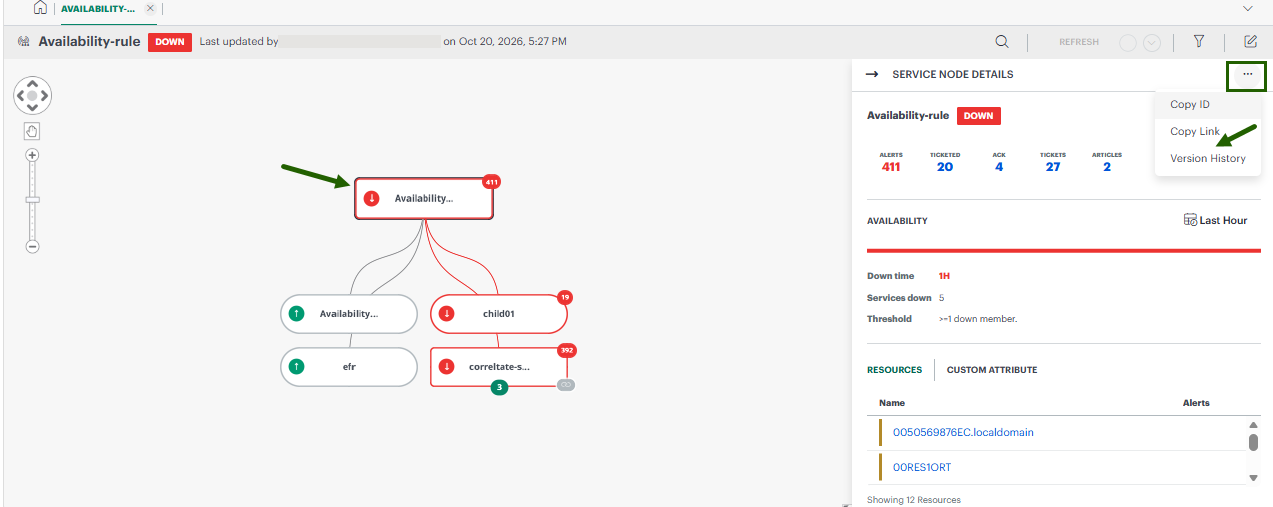This screenshot has height=507, width=1273.
Task: Click the Name column header
Action: click(892, 403)
